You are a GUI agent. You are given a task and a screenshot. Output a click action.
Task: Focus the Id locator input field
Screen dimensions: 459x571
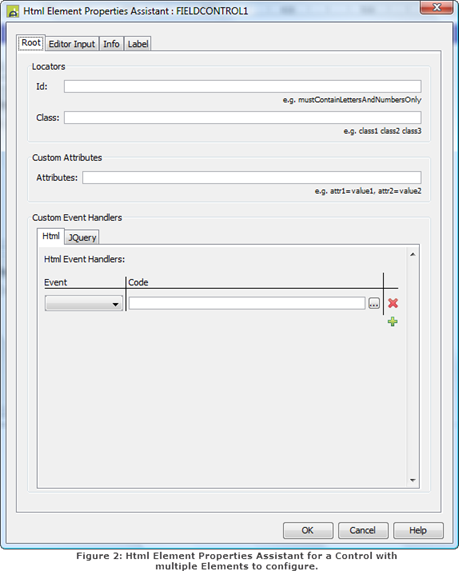point(243,87)
